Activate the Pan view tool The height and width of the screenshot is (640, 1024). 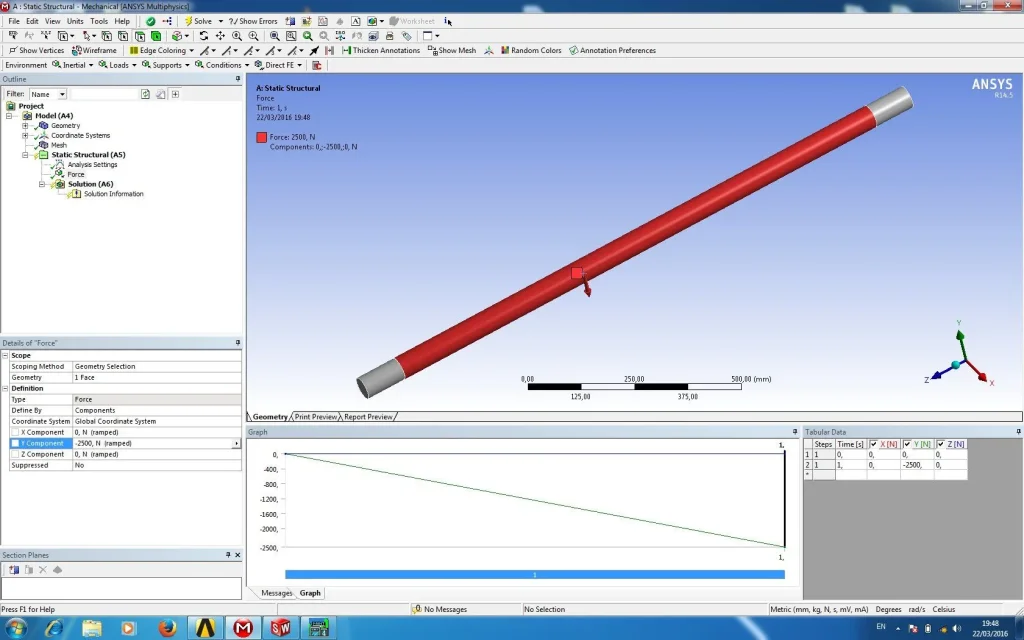coord(220,36)
